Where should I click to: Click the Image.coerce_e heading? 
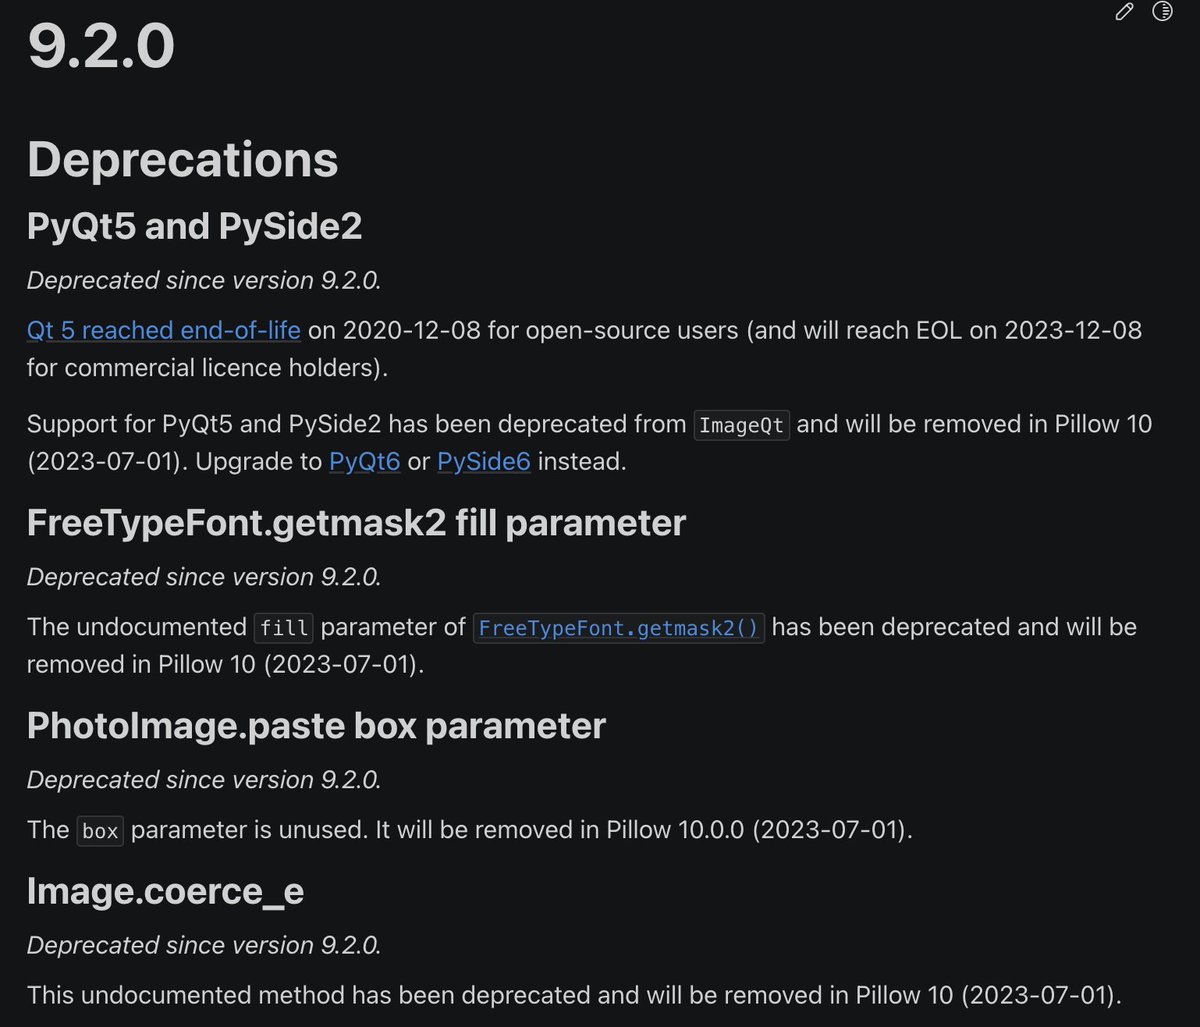pos(166,891)
